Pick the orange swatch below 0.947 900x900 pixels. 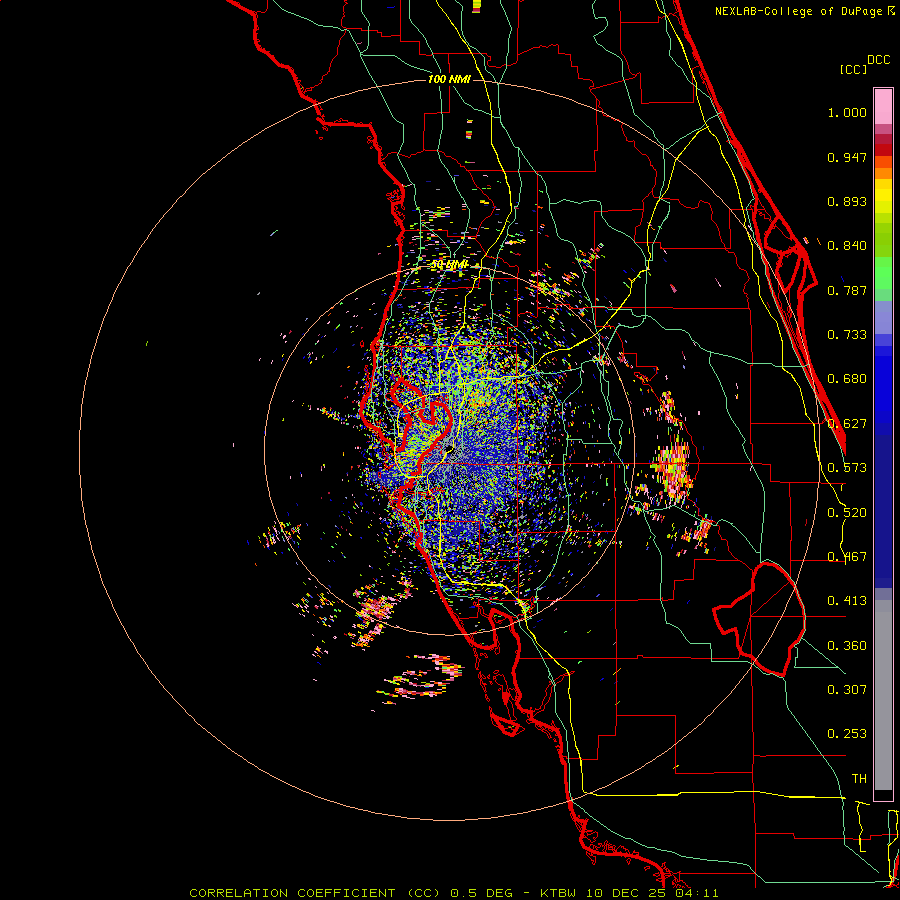tap(883, 173)
